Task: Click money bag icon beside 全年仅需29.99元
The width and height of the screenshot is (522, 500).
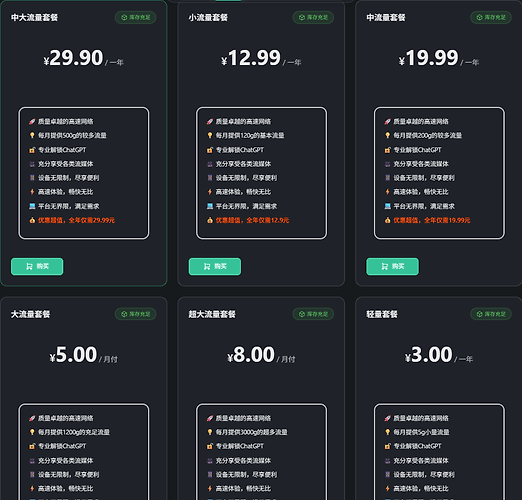Action: 32,220
